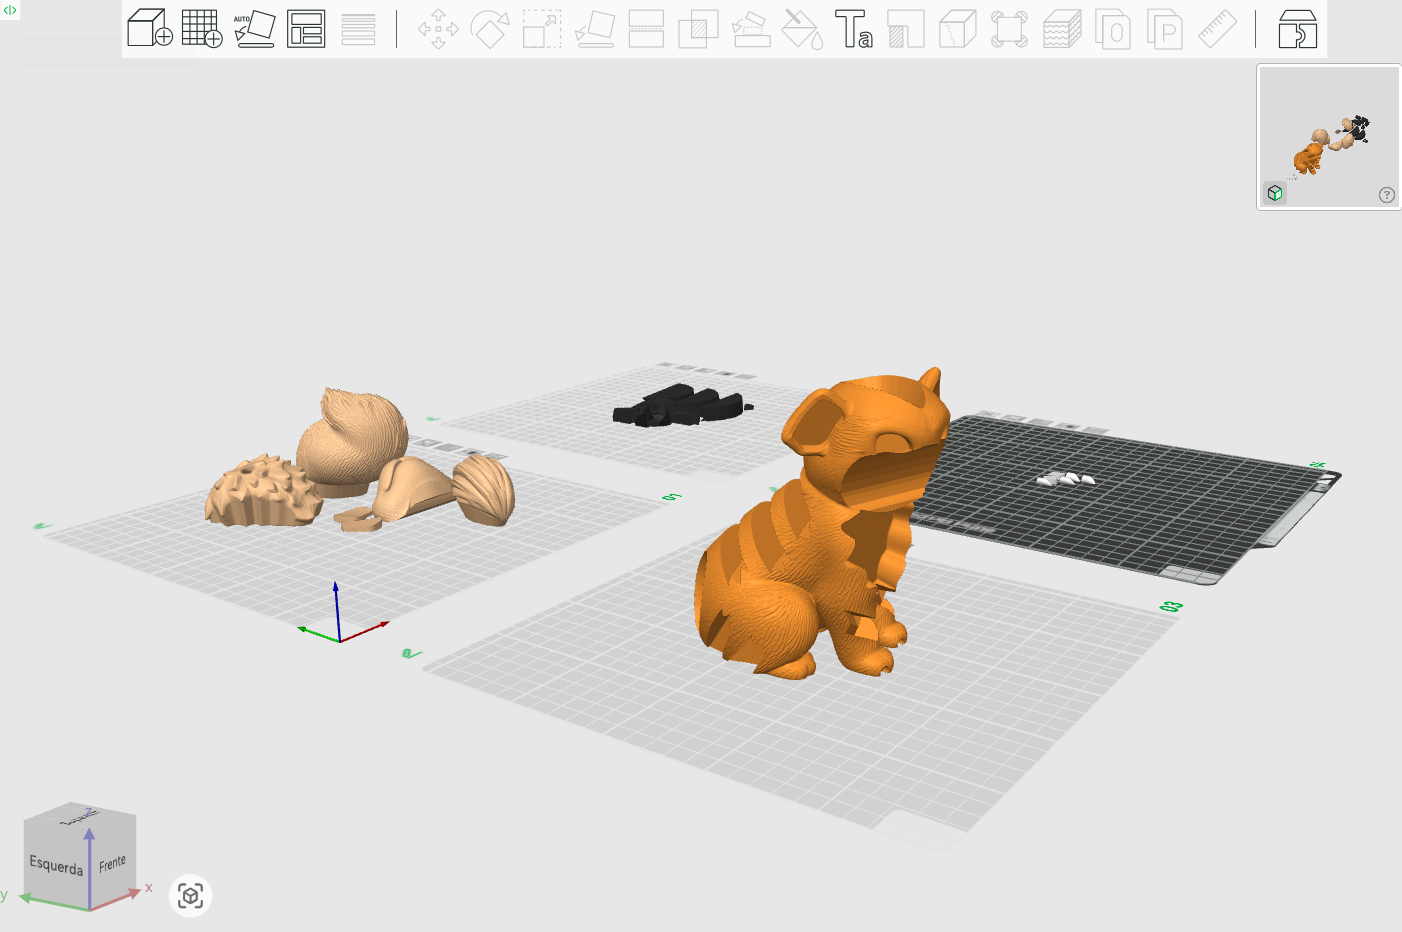Snap view to Esquerda cube face
The height and width of the screenshot is (932, 1402).
click(56, 864)
